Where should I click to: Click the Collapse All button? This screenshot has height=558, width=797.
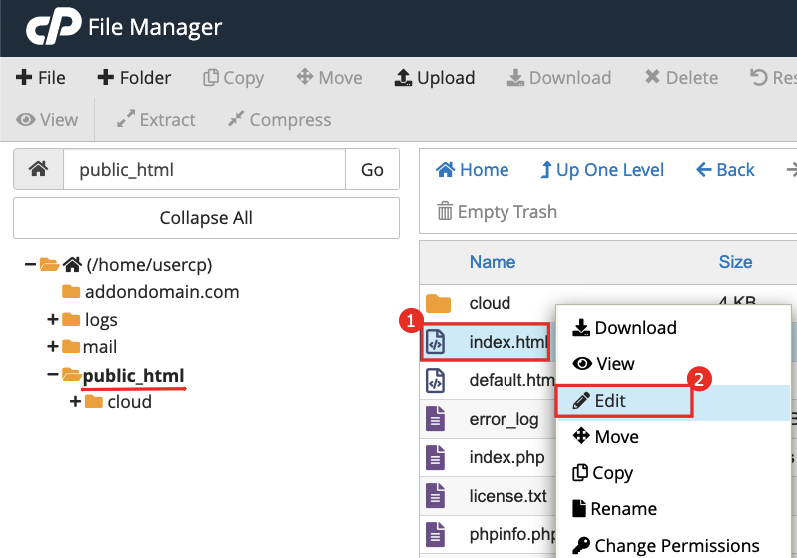tap(206, 218)
